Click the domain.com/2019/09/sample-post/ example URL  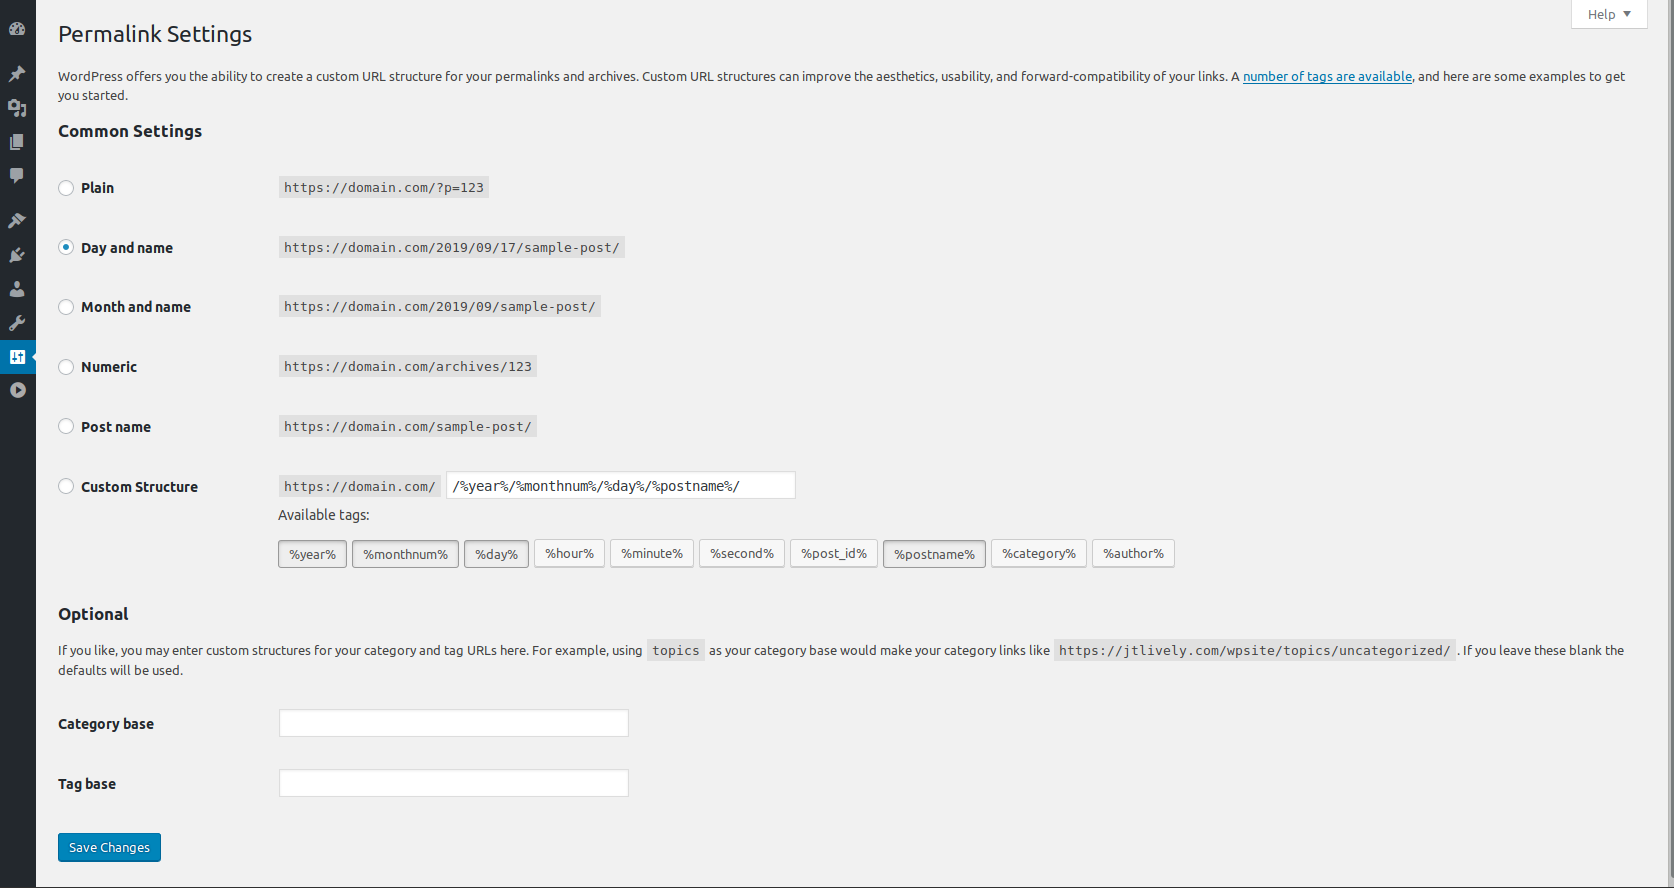click(440, 306)
